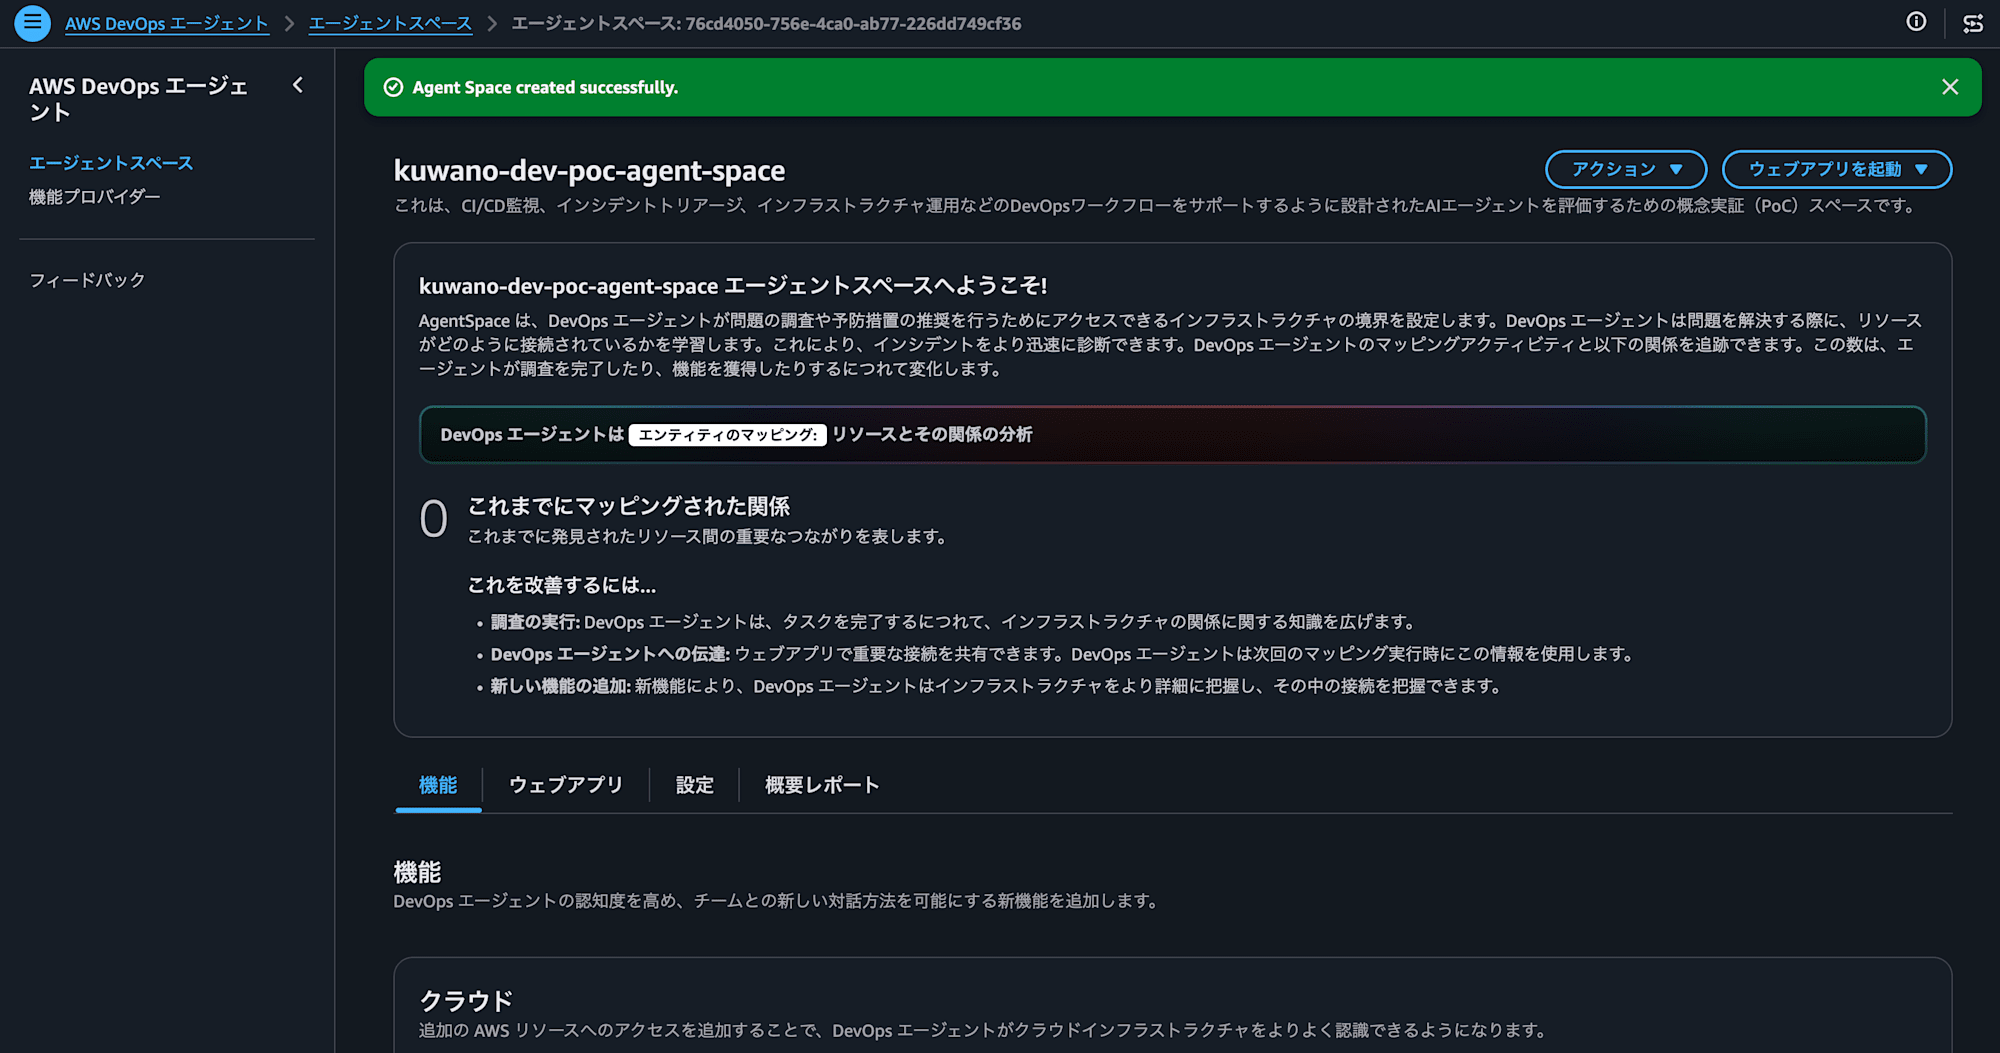2000x1053 pixels.
Task: Open the hamburger navigation menu
Action: 32,23
